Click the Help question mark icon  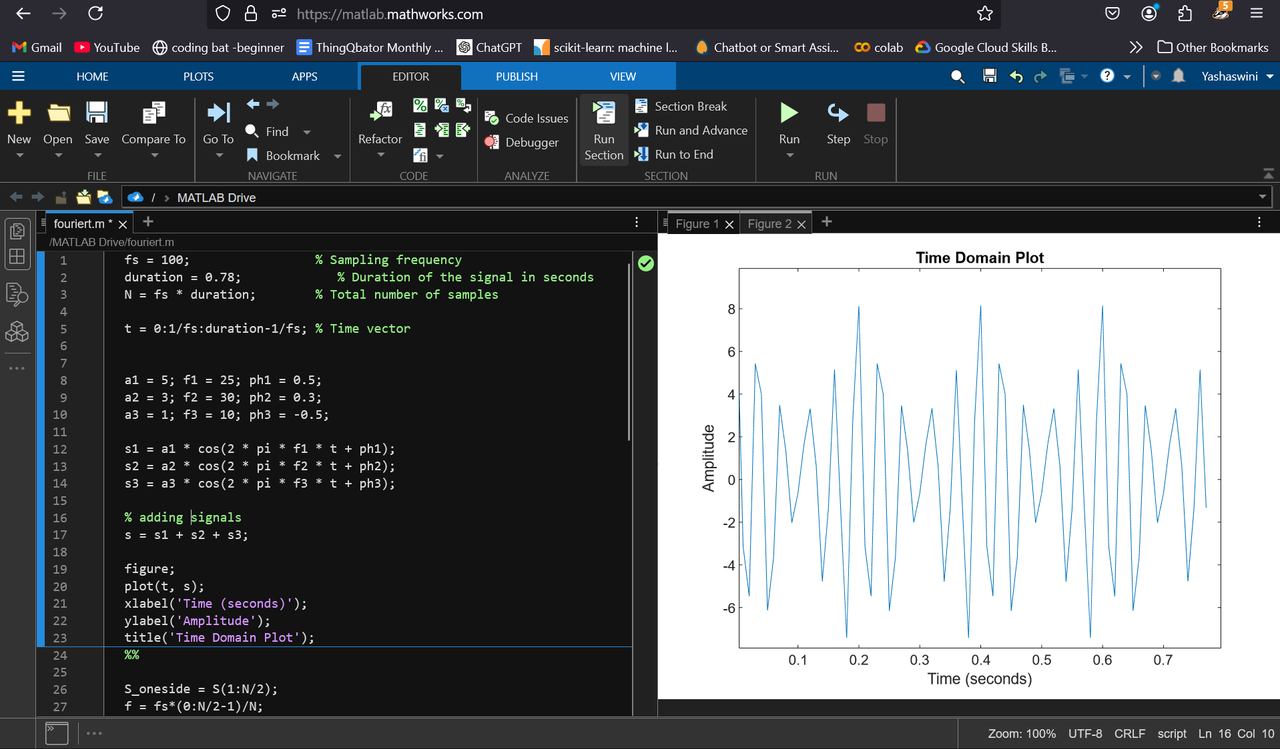pos(1107,76)
